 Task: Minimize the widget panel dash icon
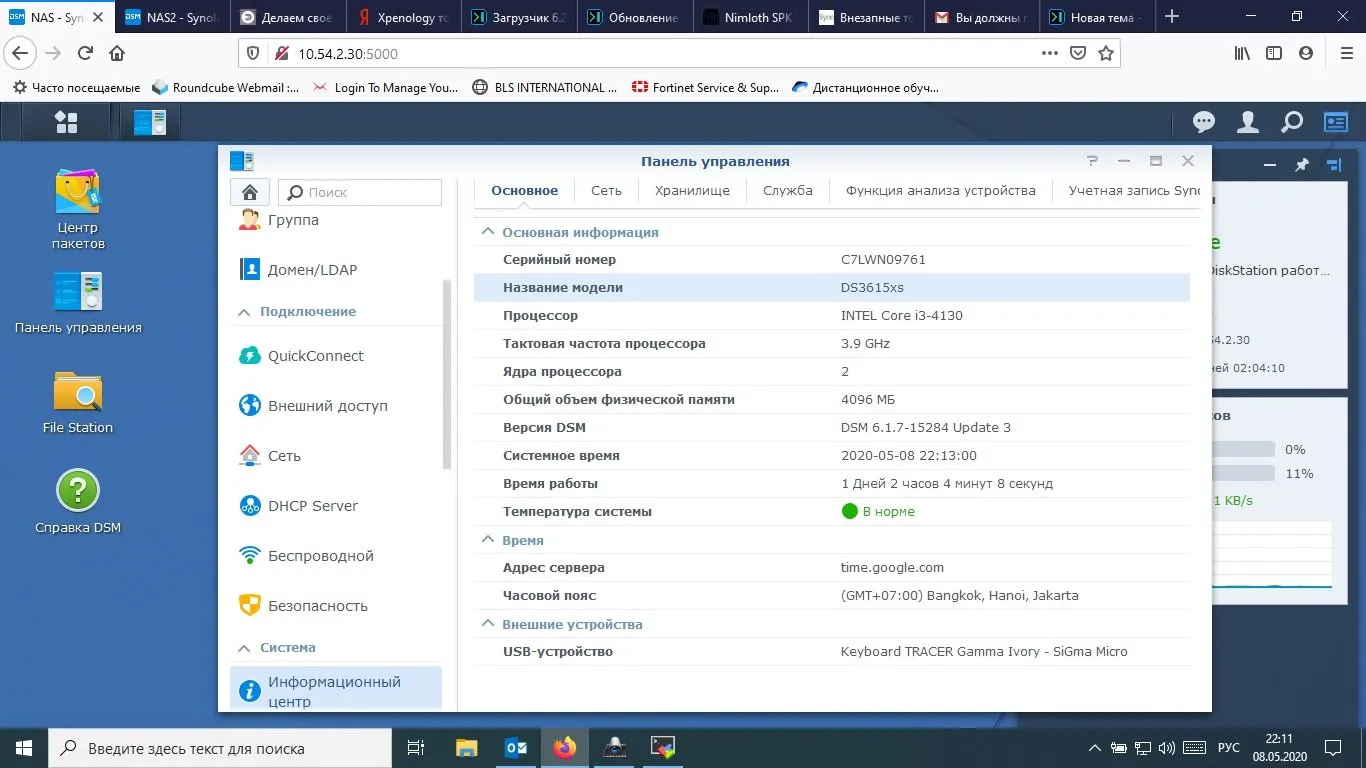tap(1268, 165)
